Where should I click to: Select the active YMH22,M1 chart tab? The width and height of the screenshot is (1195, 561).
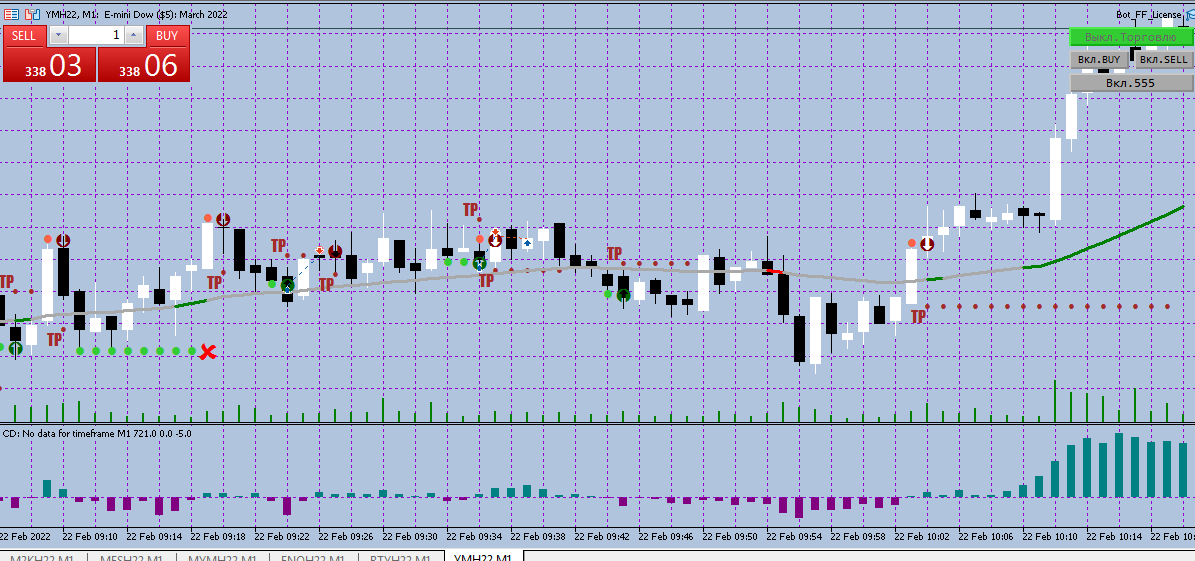(483, 556)
